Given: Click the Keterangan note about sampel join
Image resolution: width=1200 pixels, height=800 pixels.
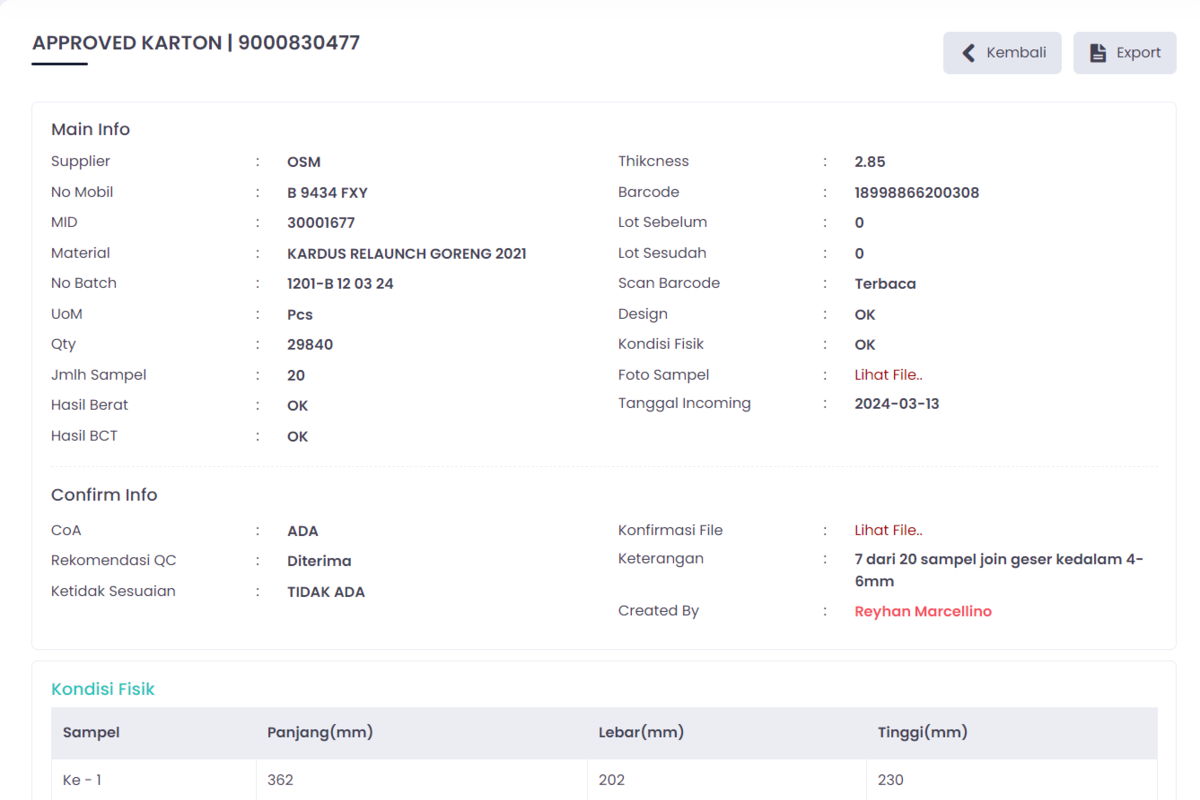Looking at the screenshot, I should click(x=998, y=570).
